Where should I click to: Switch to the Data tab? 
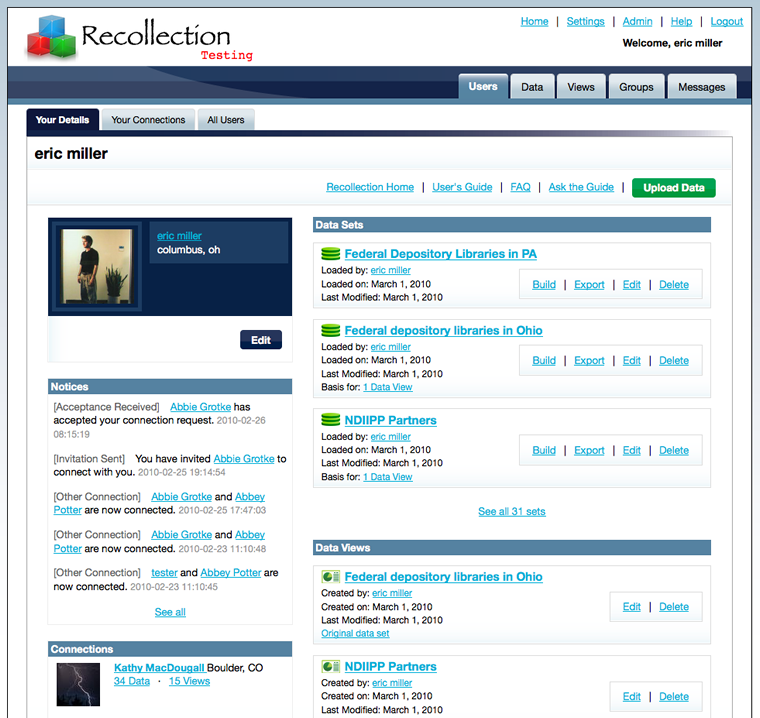coord(532,87)
